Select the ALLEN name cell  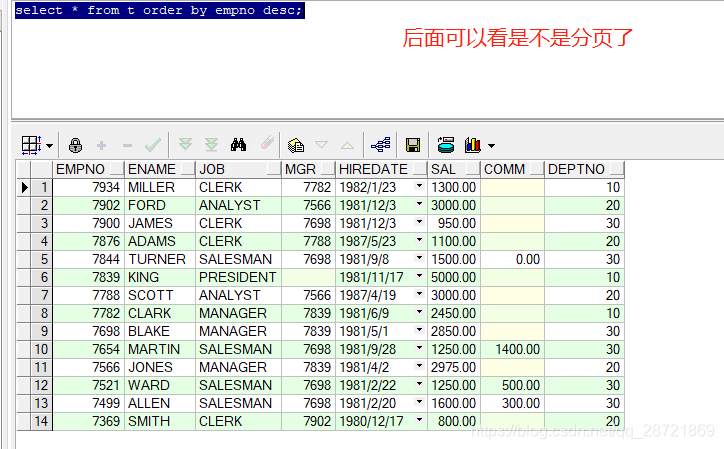tap(160, 403)
